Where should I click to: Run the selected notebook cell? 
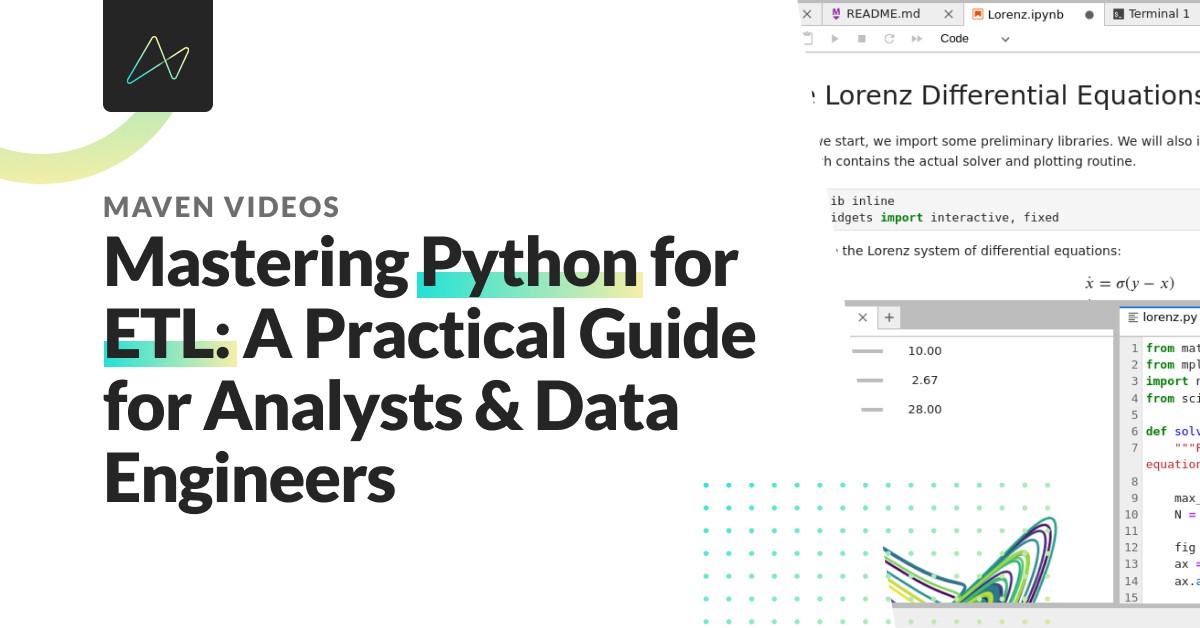(x=835, y=38)
